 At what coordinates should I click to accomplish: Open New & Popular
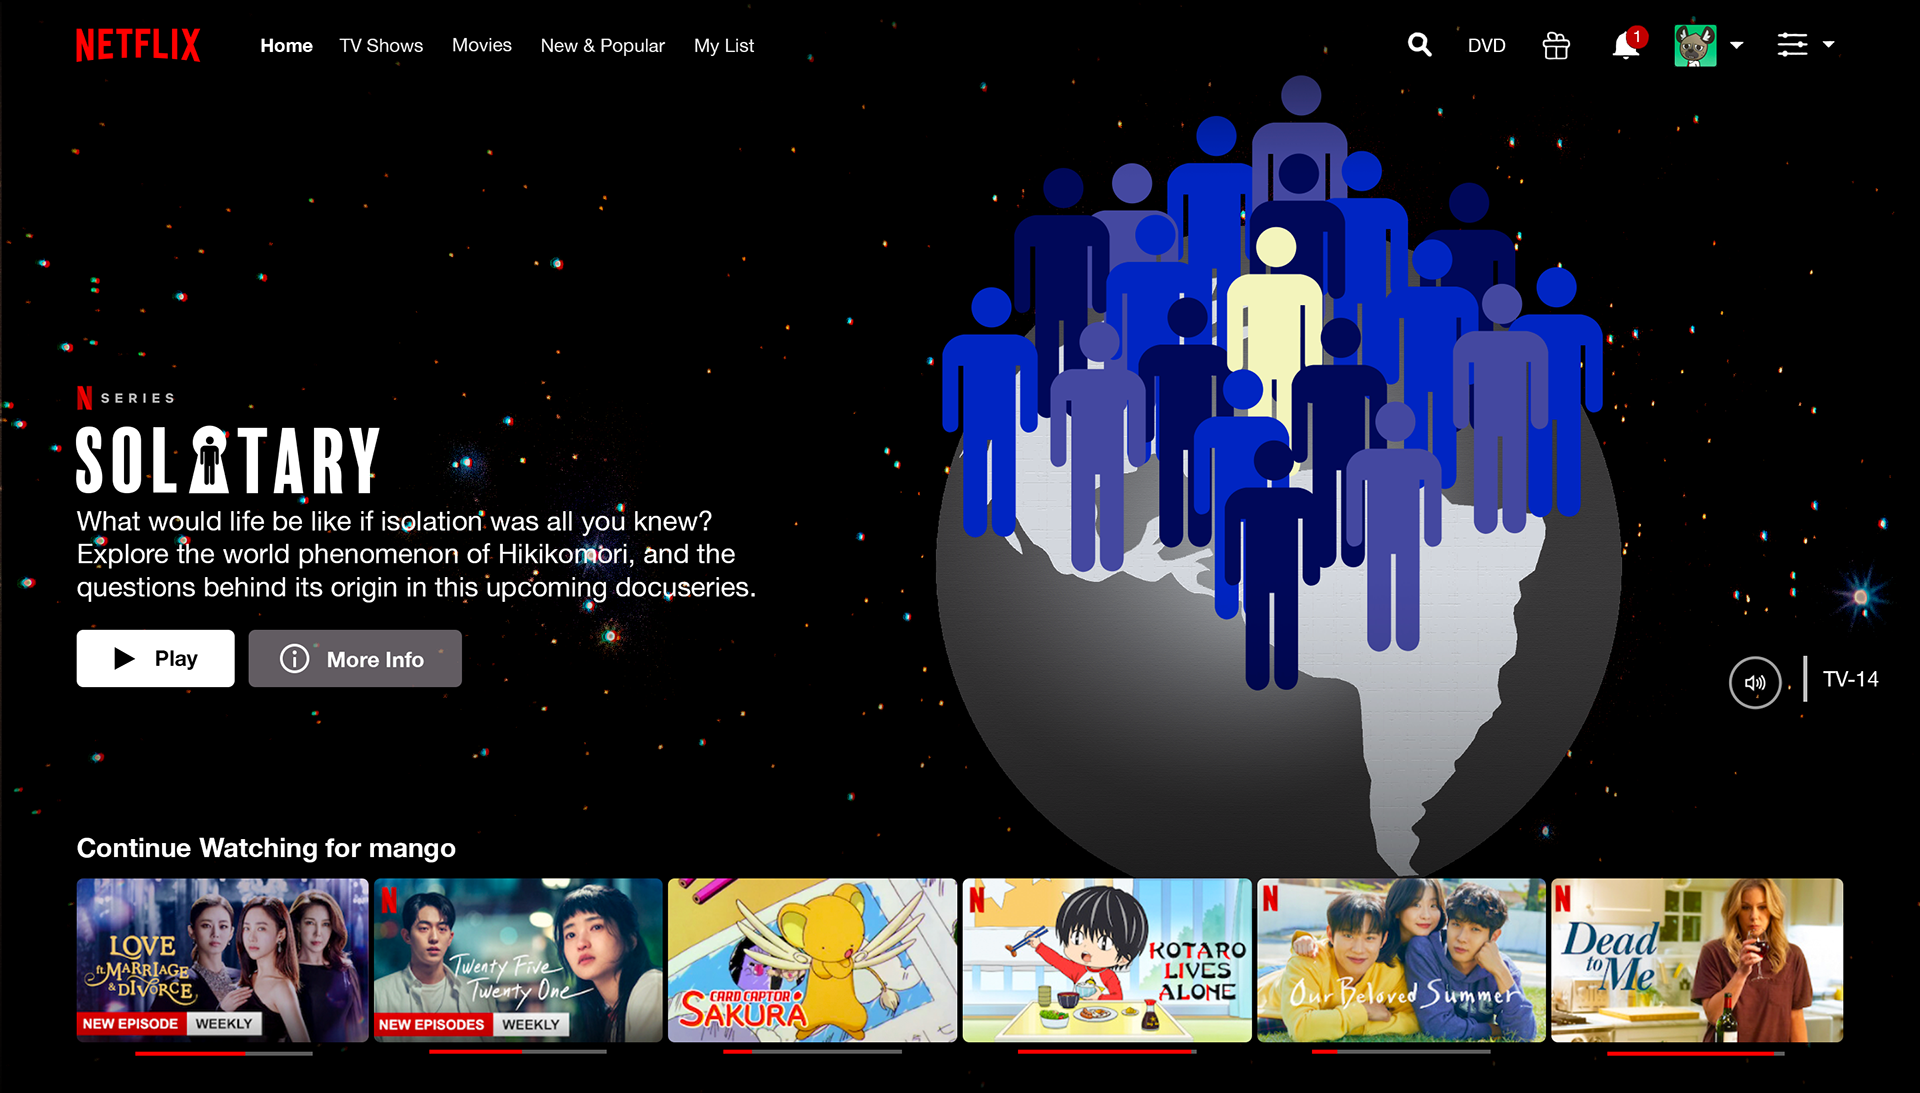pyautogui.click(x=602, y=46)
